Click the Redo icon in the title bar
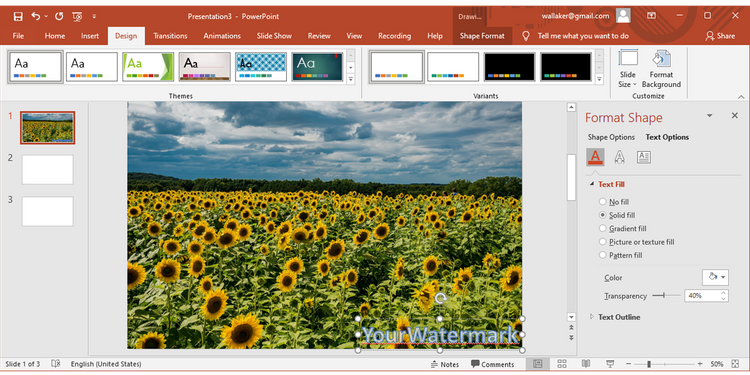 click(x=59, y=16)
